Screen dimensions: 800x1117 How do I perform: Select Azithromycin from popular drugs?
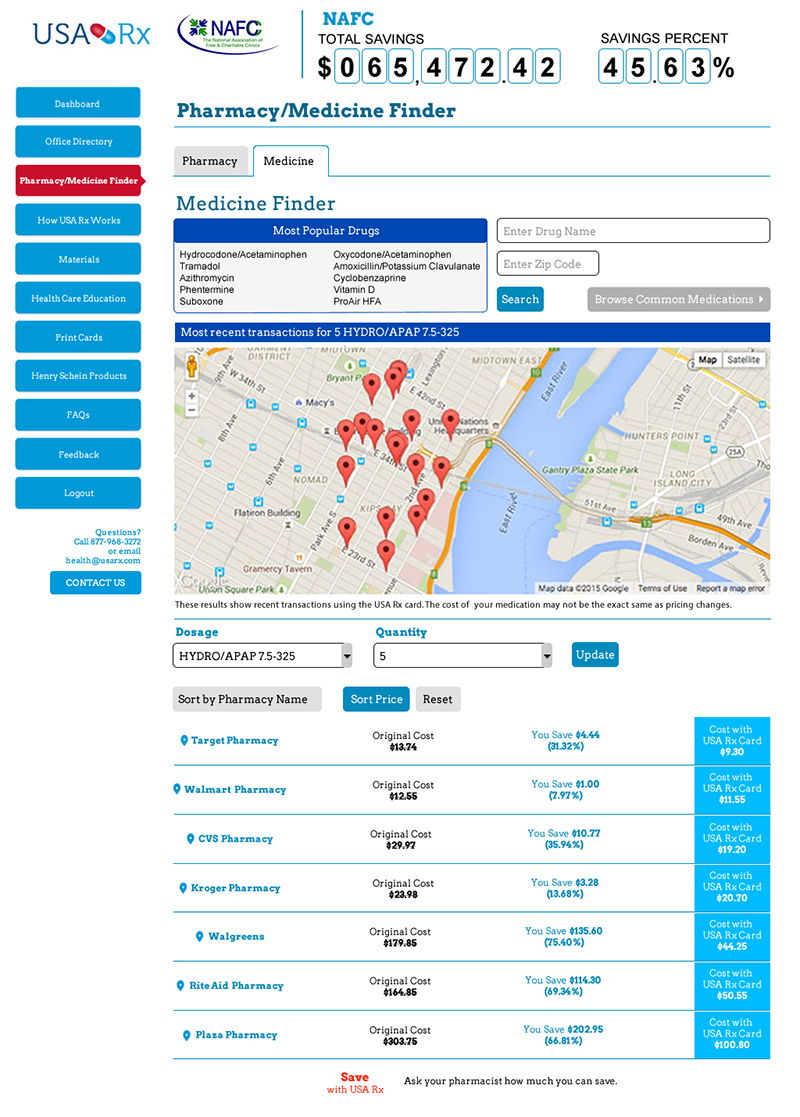(x=207, y=278)
